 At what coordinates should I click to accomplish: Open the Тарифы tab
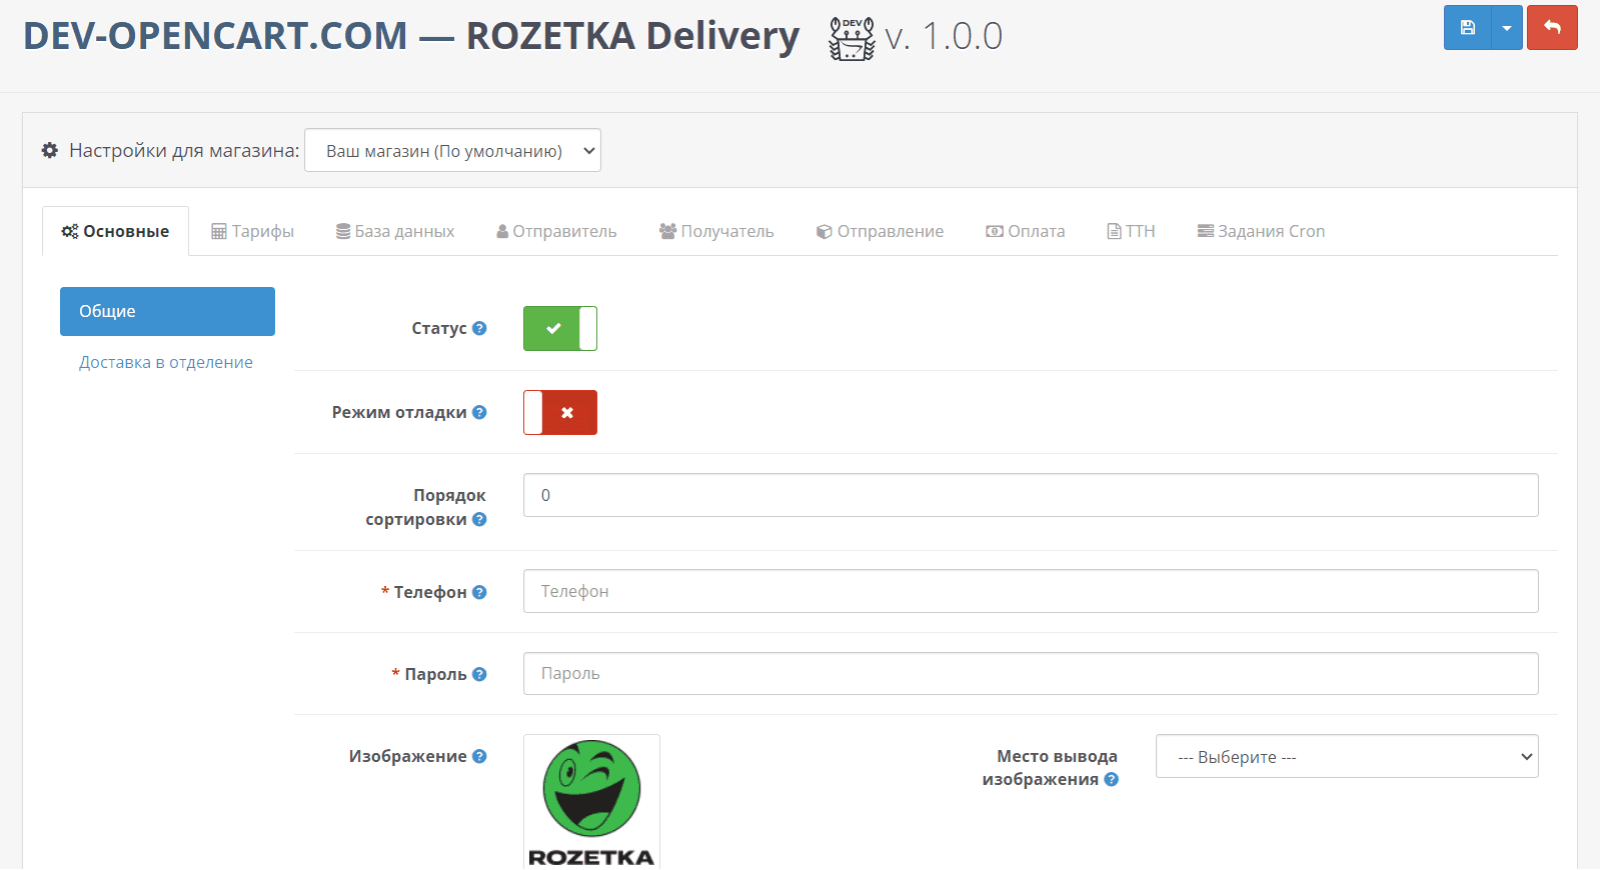[252, 231]
